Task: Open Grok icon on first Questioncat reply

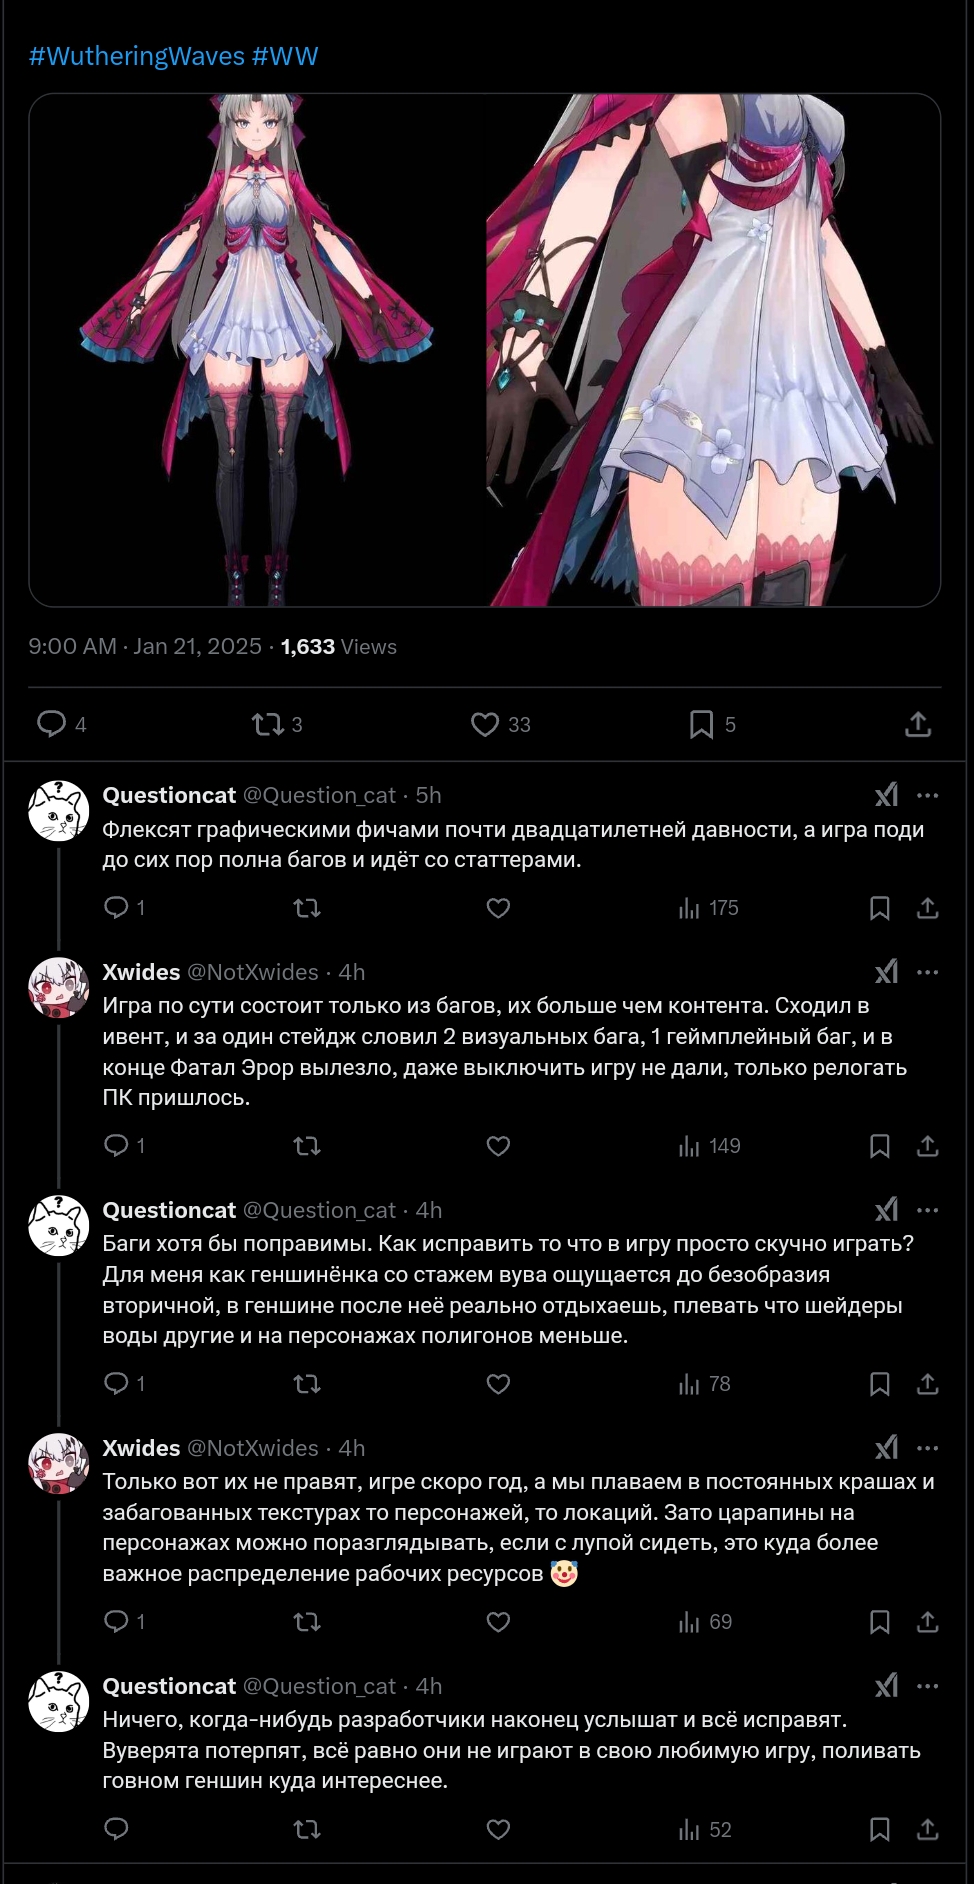Action: tap(886, 795)
